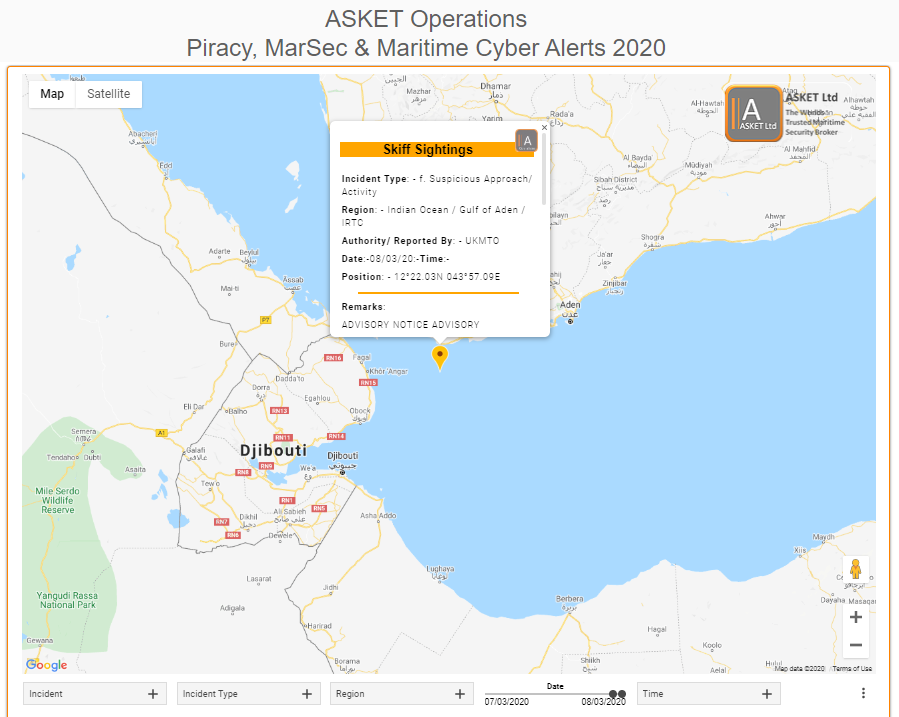Click the yellow skiff sighting map pin
Image resolution: width=899 pixels, height=717 pixels.
point(440,358)
